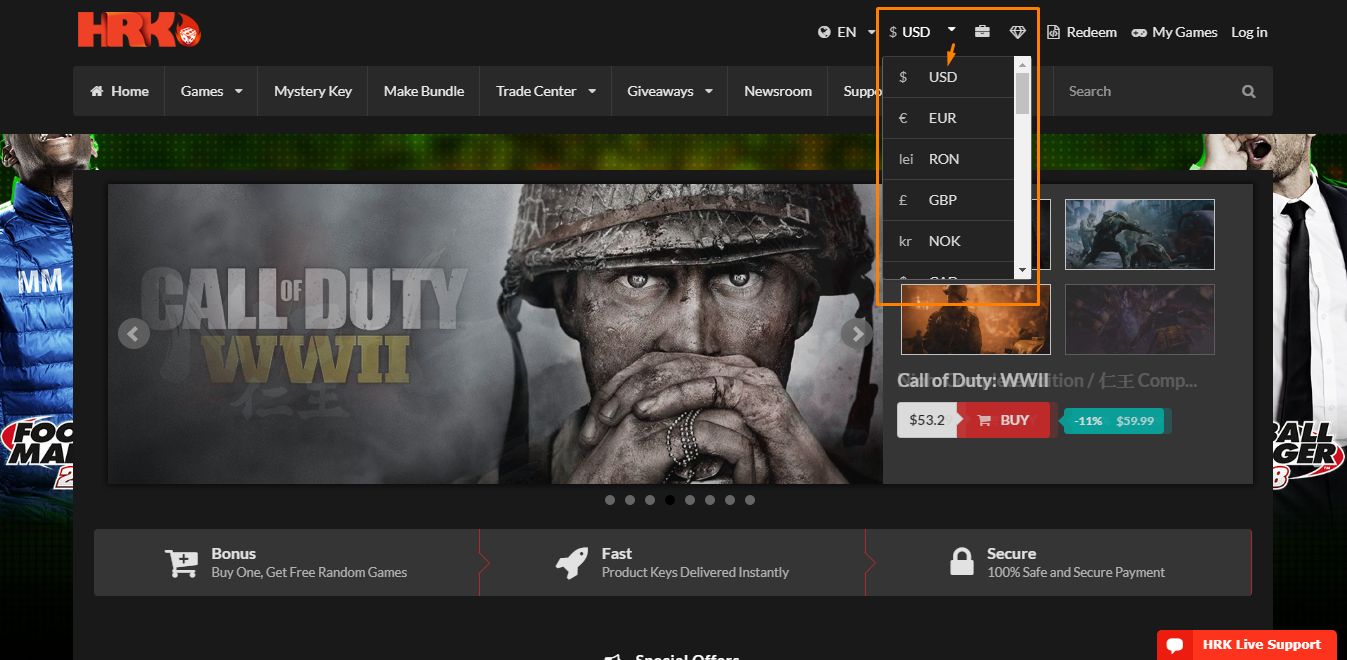Open the Games dropdown menu
This screenshot has width=1347, height=660.
(x=211, y=91)
